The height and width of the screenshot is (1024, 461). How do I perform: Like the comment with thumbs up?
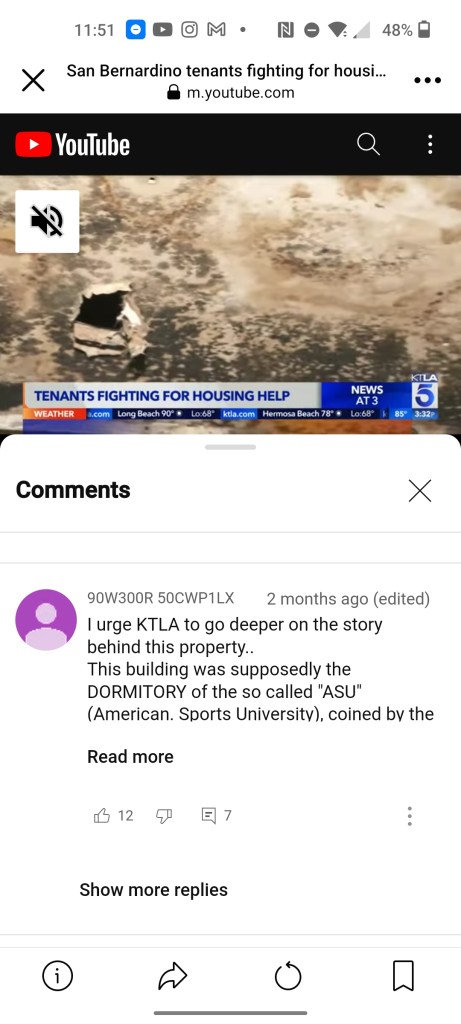(x=102, y=815)
